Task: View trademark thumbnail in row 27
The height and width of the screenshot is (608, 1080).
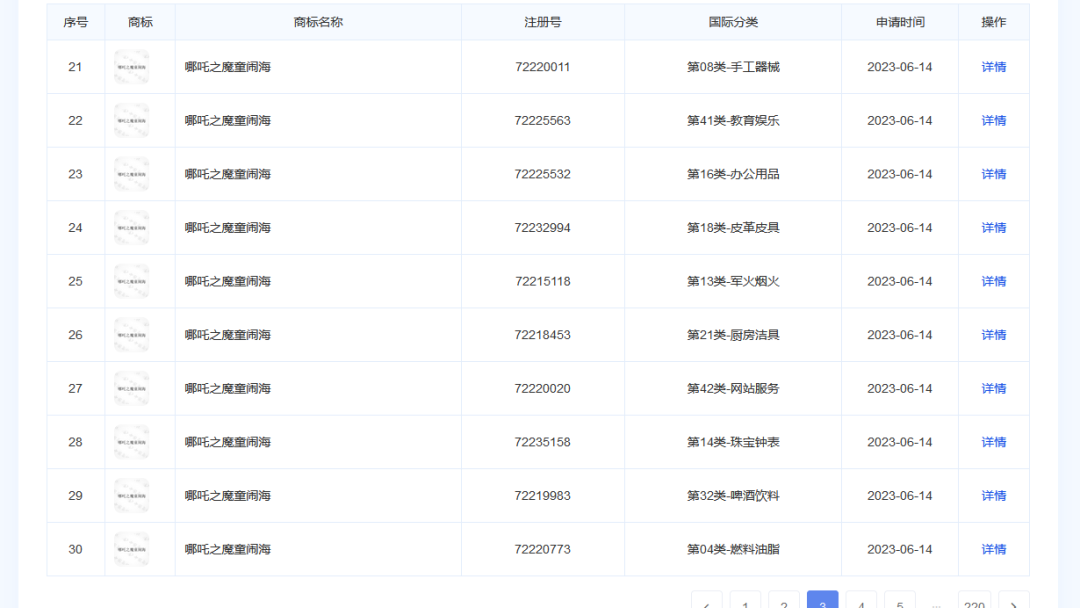Action: coord(131,389)
